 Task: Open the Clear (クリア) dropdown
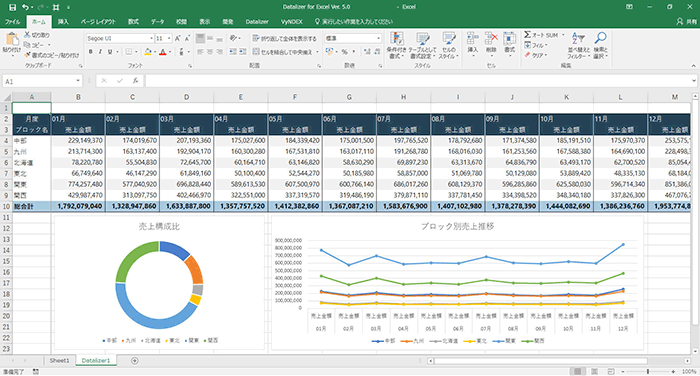[x=536, y=55]
